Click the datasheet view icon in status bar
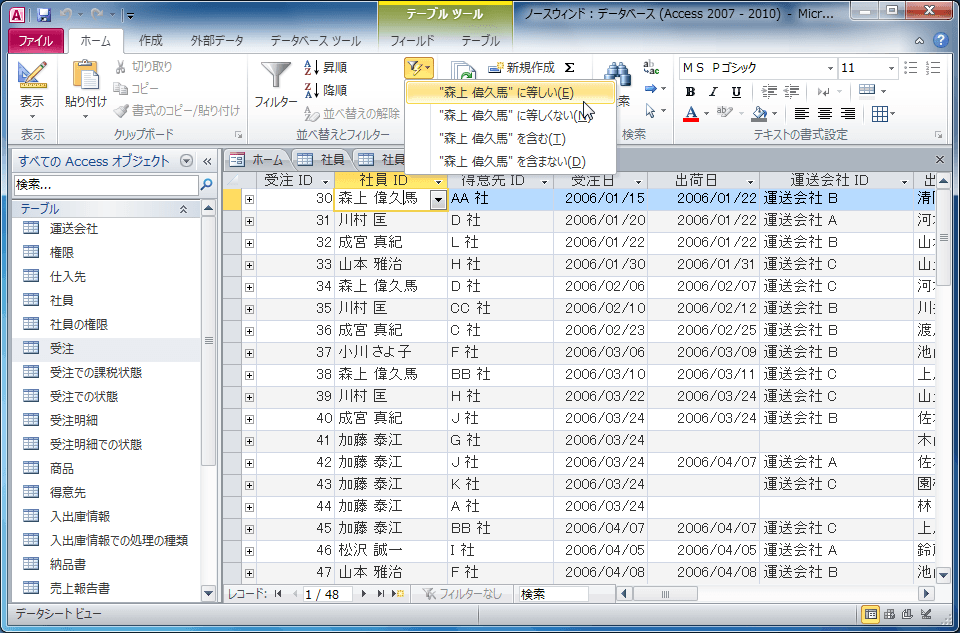Viewport: 960px width, 633px height. [870, 613]
